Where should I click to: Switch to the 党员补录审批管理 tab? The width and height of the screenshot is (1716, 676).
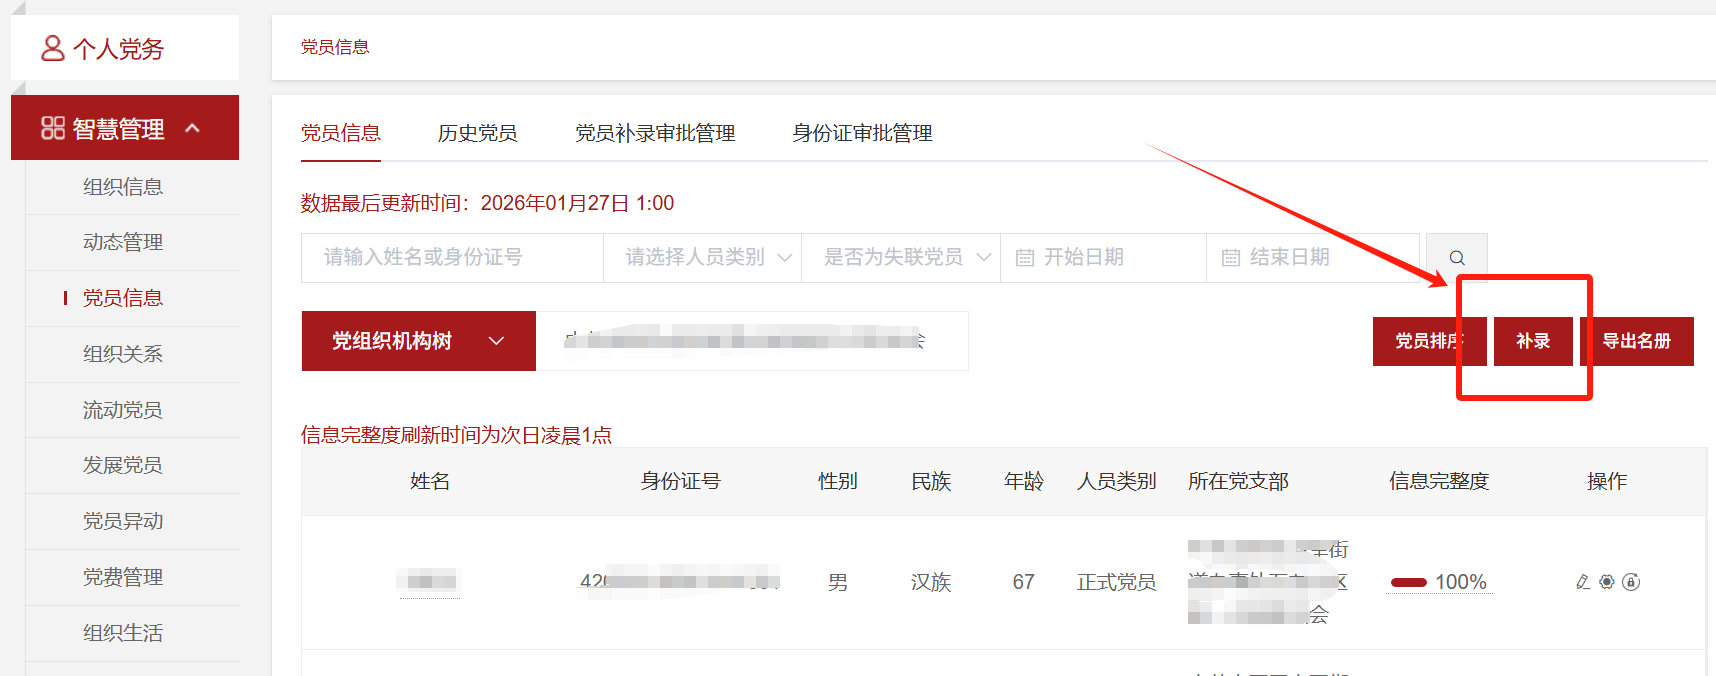[x=655, y=133]
